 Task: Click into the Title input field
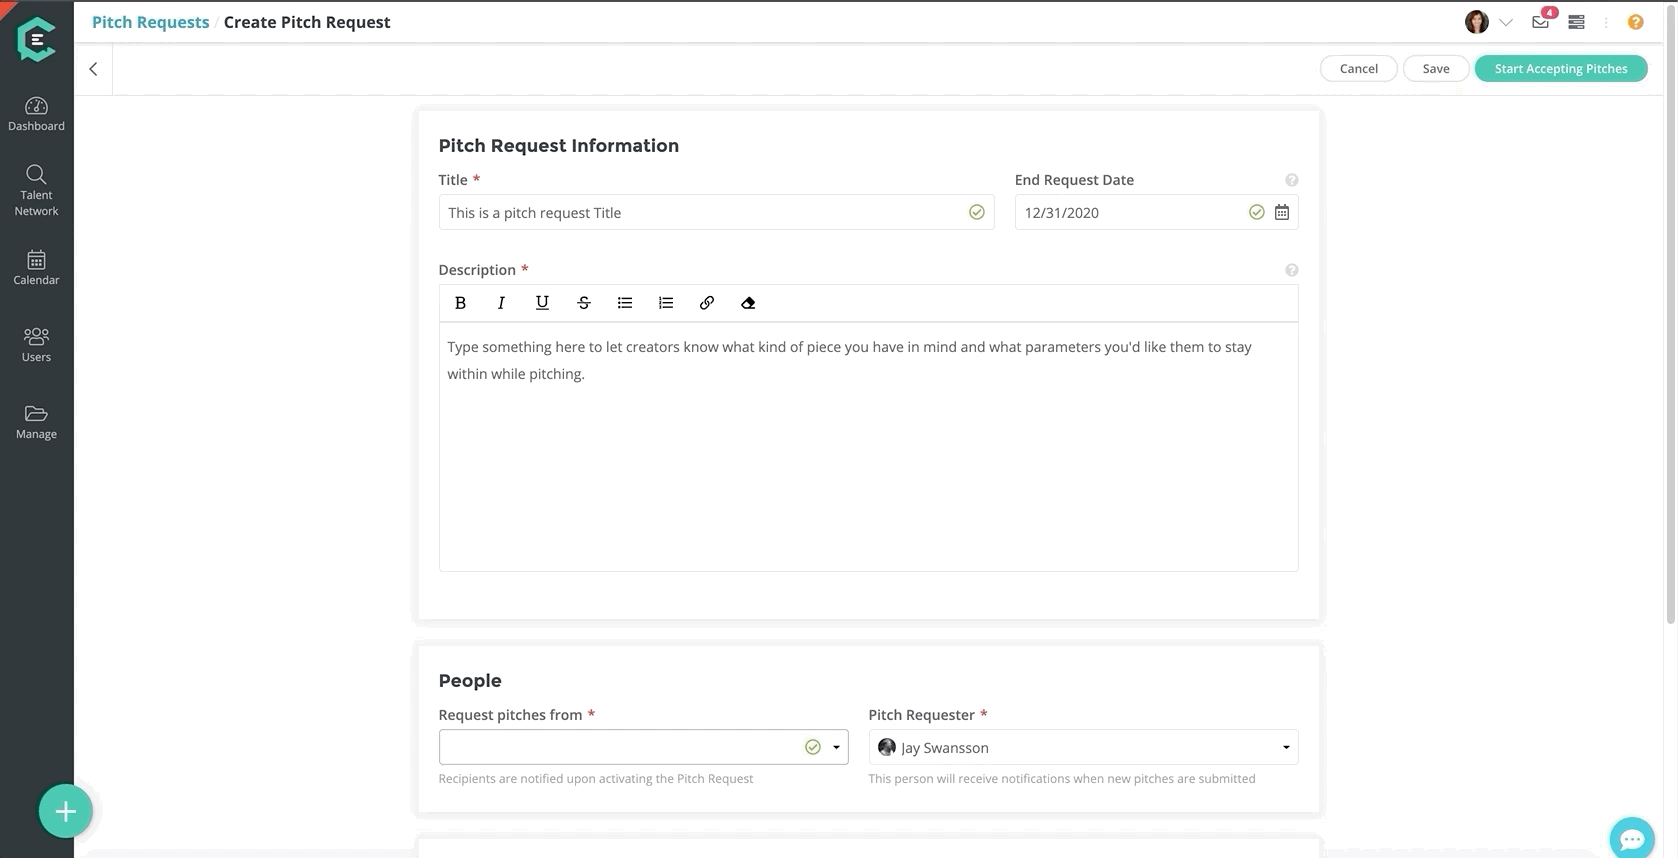tap(716, 212)
